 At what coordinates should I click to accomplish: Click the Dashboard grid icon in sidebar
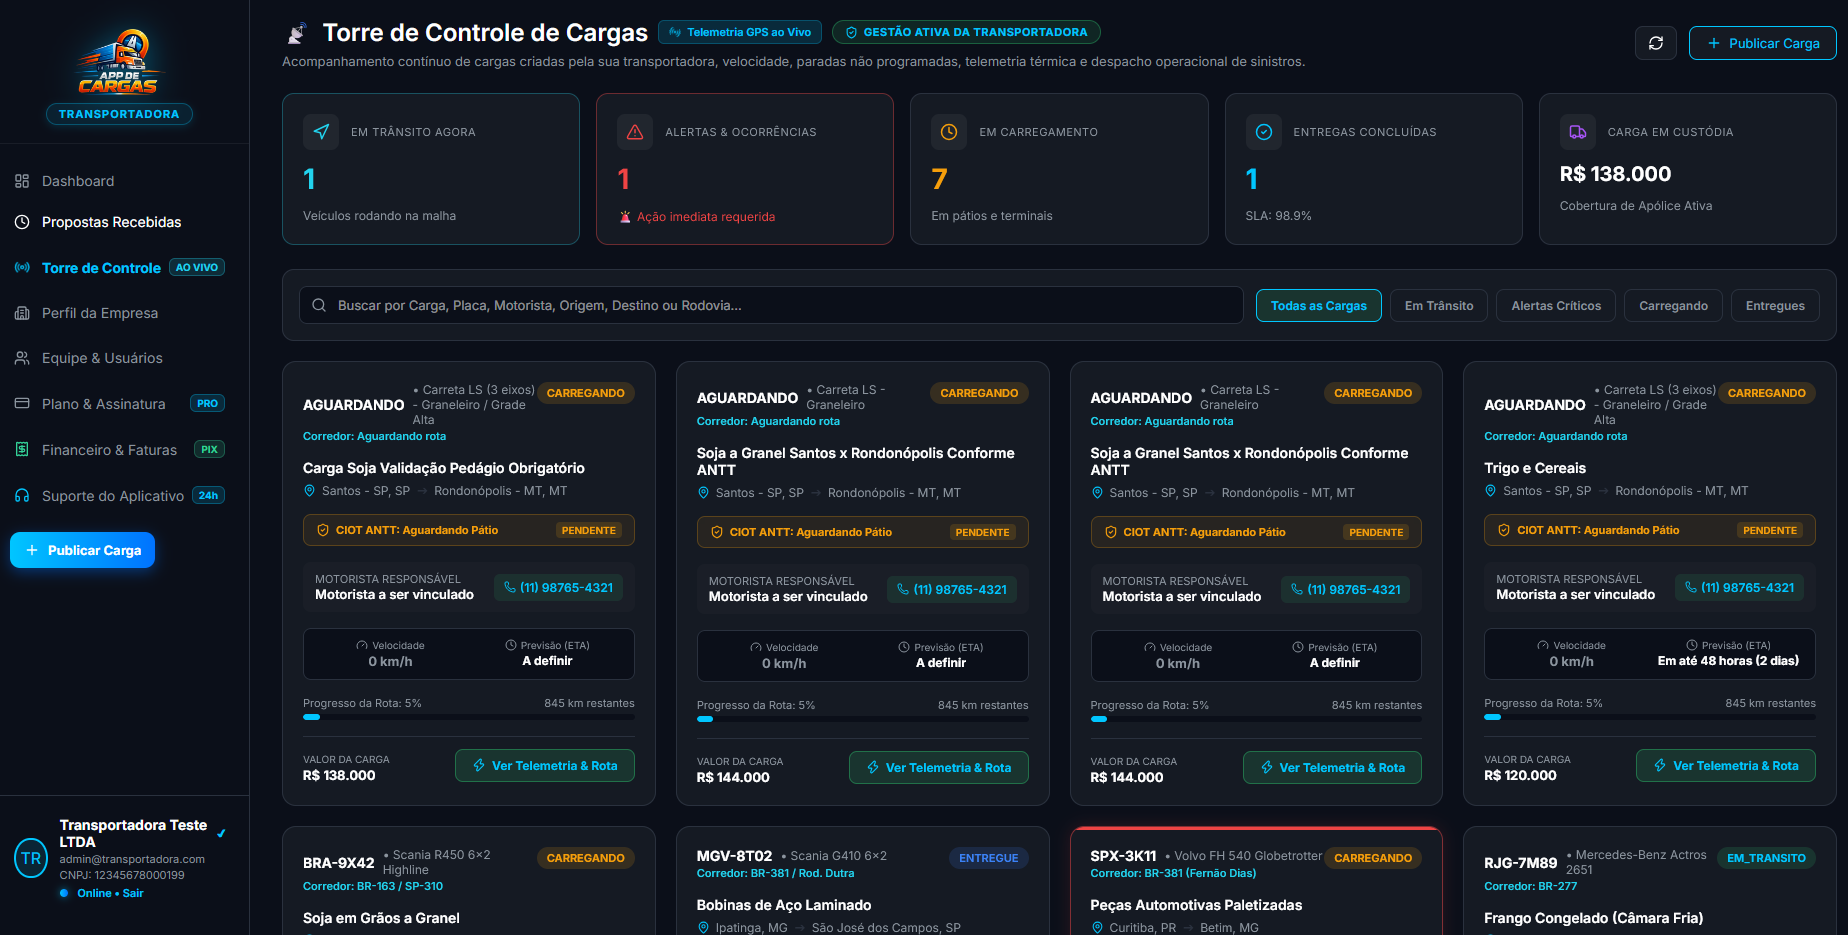tap(22, 181)
